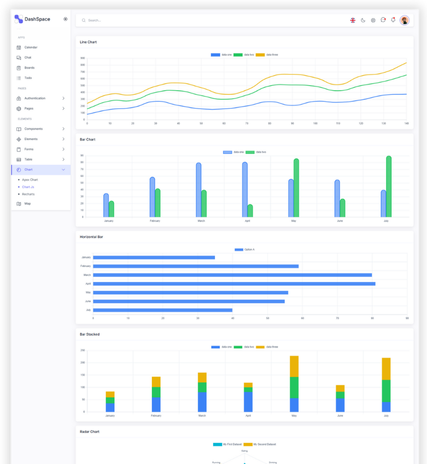Click the Map icon in sidebar

coord(19,204)
